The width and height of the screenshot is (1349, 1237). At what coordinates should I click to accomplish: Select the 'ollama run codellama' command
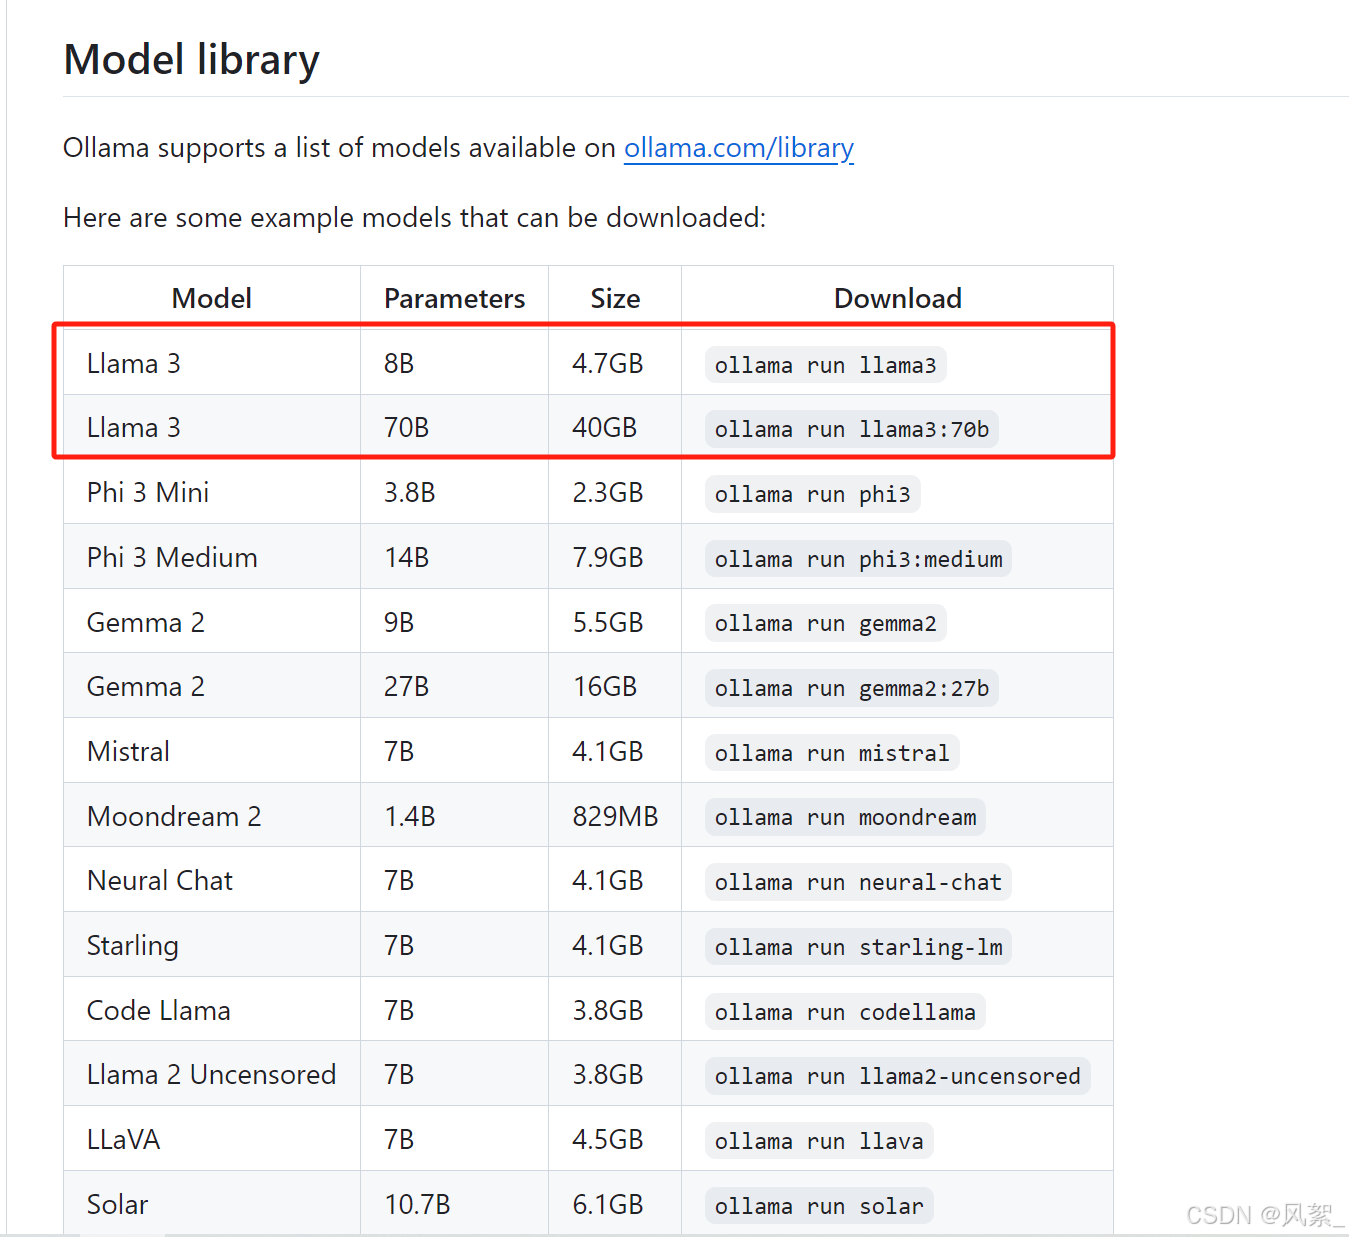pos(846,1012)
